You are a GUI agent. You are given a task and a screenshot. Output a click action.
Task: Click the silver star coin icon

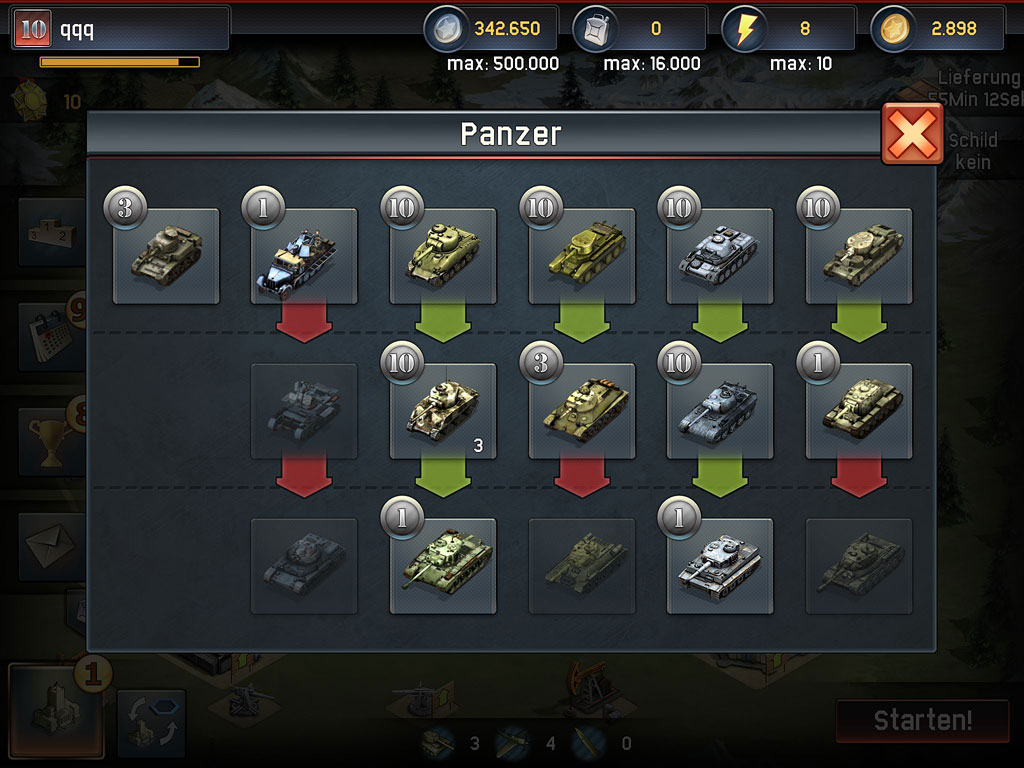point(447,29)
